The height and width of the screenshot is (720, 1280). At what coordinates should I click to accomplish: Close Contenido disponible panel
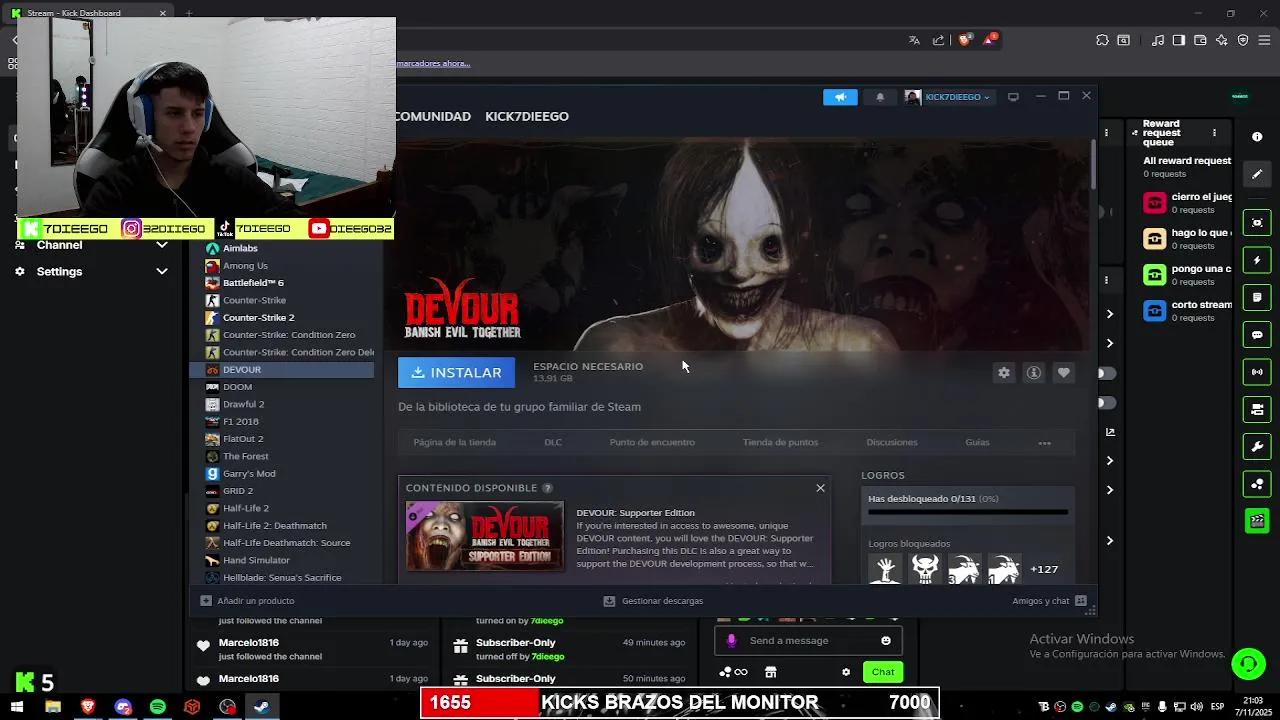point(820,488)
